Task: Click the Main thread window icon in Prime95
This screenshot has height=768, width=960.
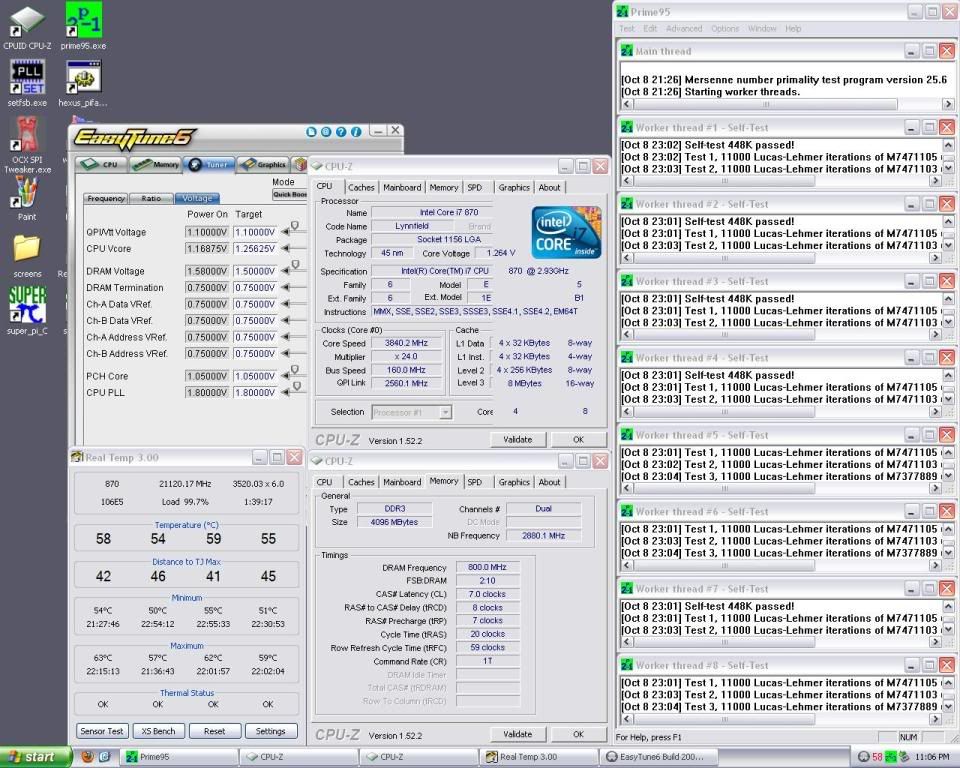Action: point(626,51)
